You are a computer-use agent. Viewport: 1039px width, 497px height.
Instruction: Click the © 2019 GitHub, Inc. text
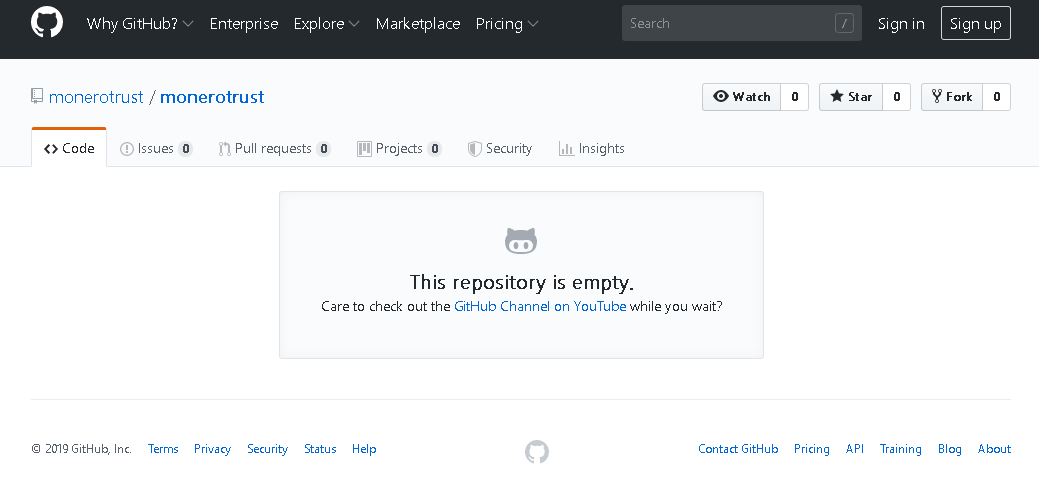tap(82, 449)
